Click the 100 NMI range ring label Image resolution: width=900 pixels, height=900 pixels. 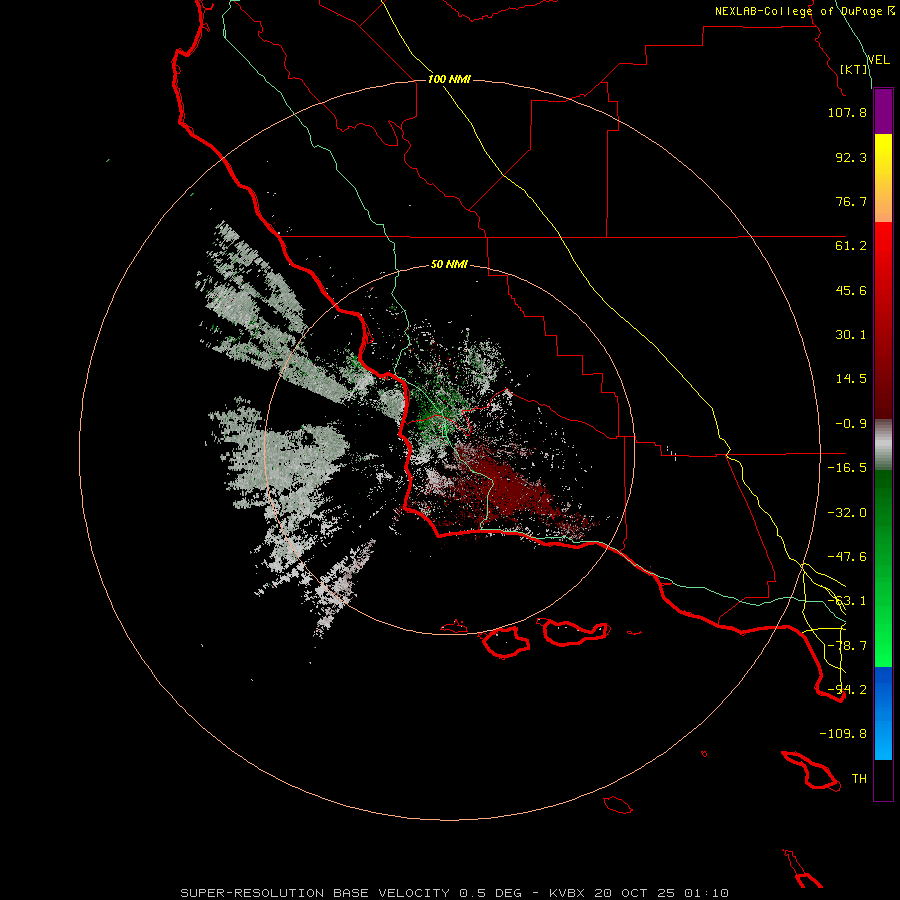pyautogui.click(x=449, y=79)
